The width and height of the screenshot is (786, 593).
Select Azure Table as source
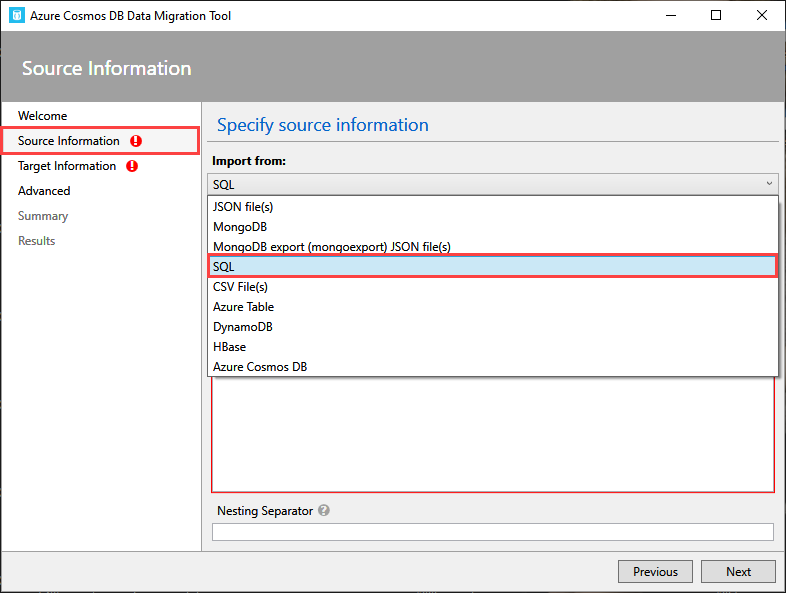click(243, 307)
